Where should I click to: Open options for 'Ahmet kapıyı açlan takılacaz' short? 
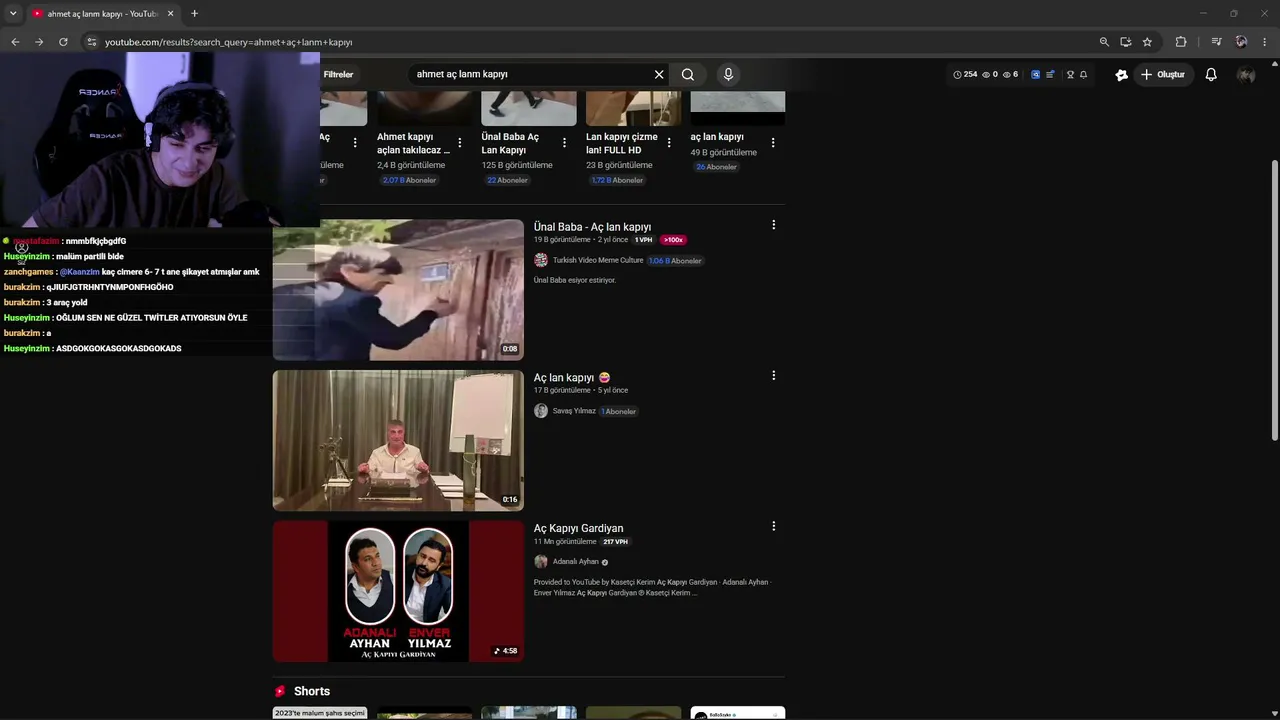click(459, 143)
